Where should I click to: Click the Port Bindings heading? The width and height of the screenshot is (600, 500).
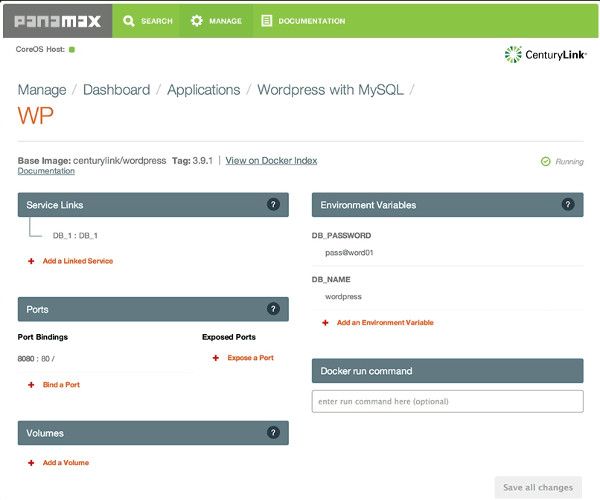click(42, 337)
